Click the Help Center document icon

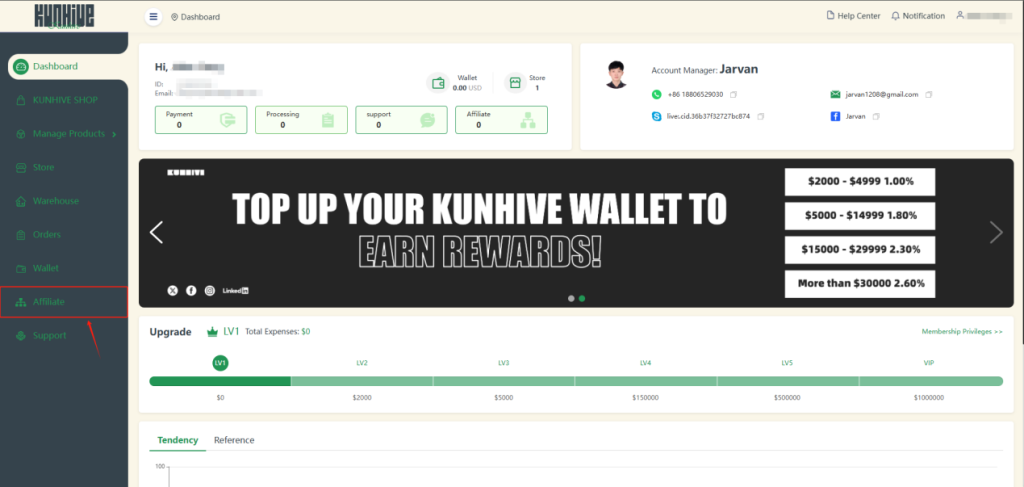[831, 16]
